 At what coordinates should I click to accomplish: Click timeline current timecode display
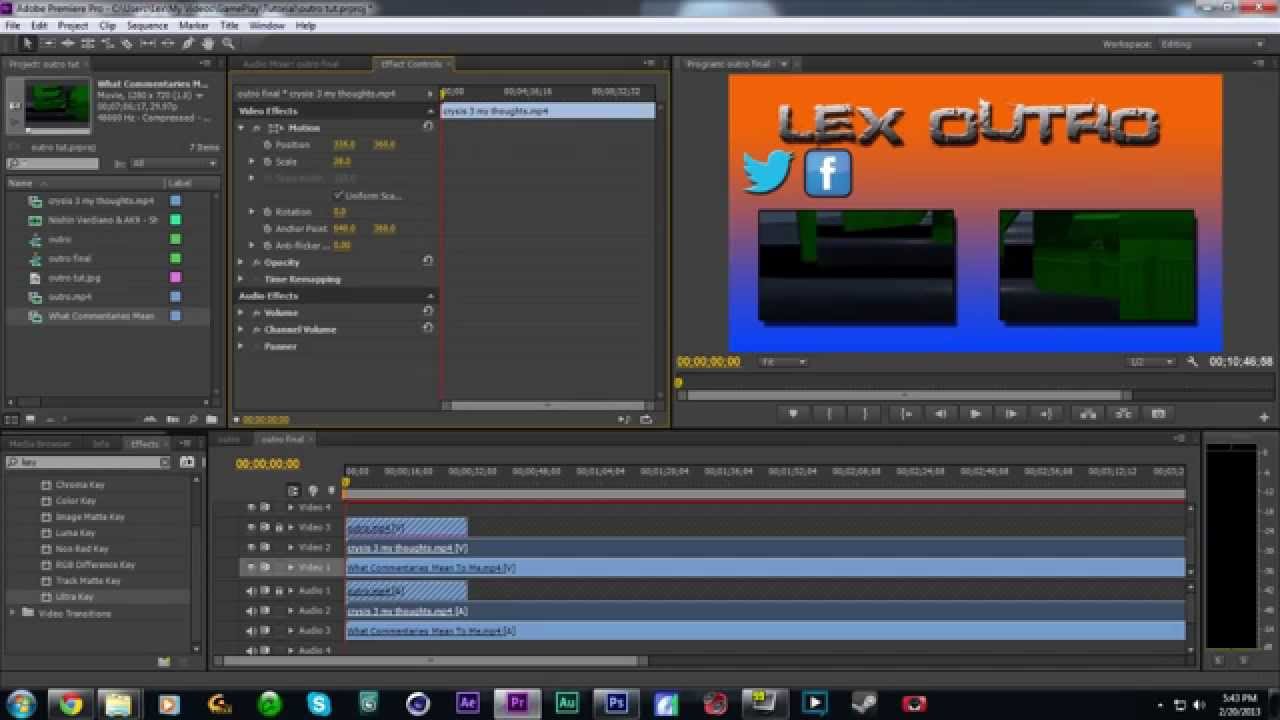click(x=267, y=464)
